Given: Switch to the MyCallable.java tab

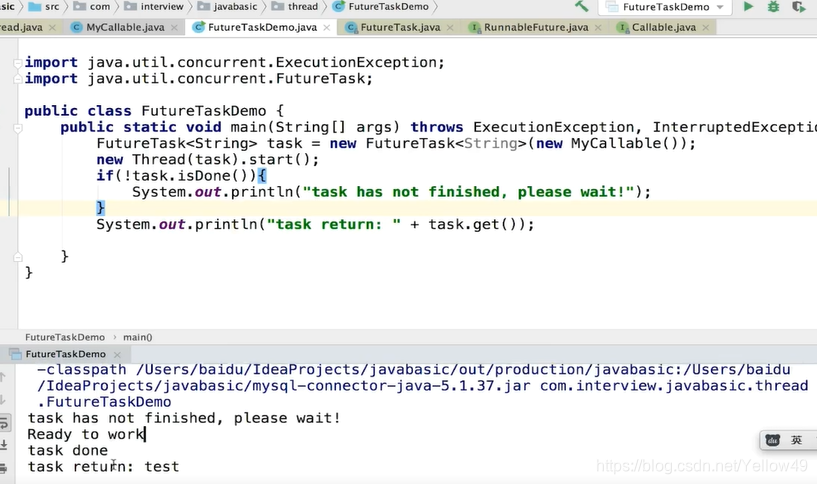Looking at the screenshot, I should [125, 27].
